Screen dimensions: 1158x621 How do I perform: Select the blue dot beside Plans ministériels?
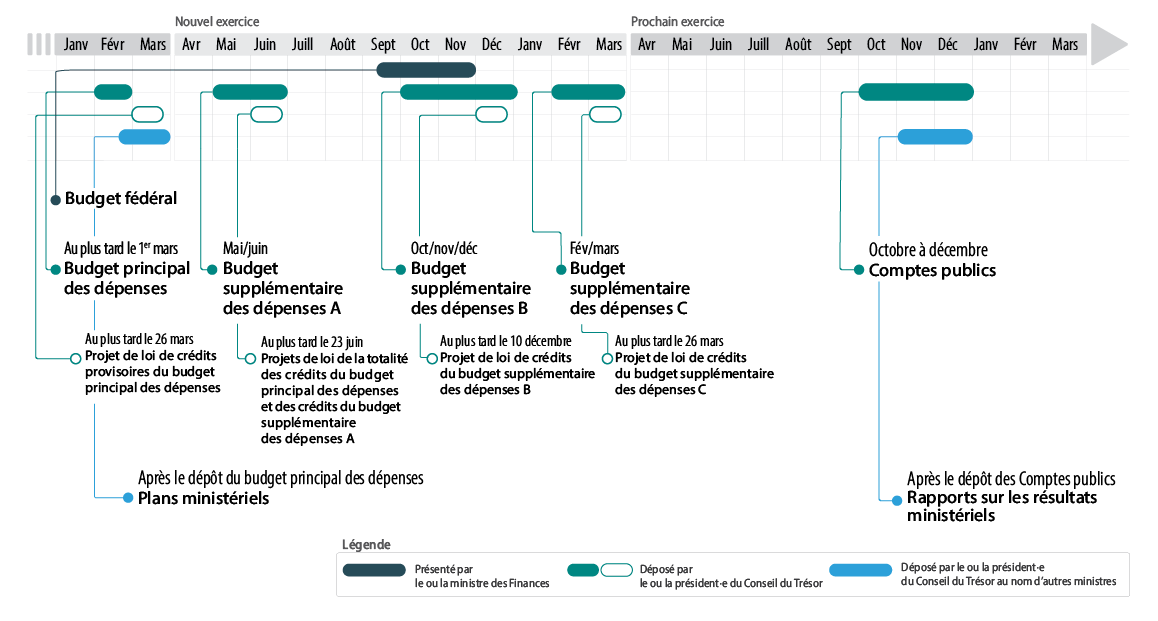(x=128, y=498)
